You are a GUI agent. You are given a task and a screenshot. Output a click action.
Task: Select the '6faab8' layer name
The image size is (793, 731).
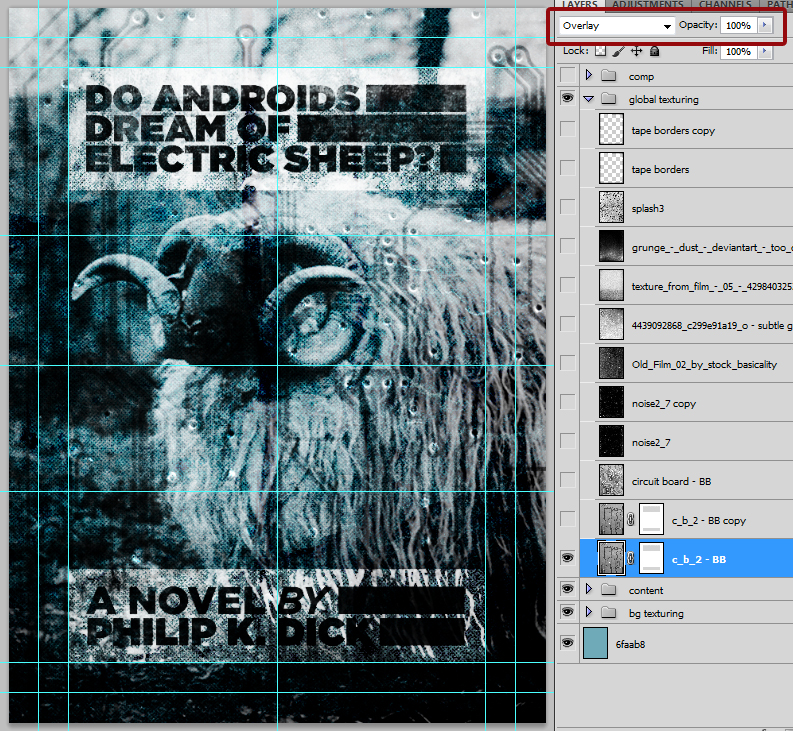[x=630, y=644]
